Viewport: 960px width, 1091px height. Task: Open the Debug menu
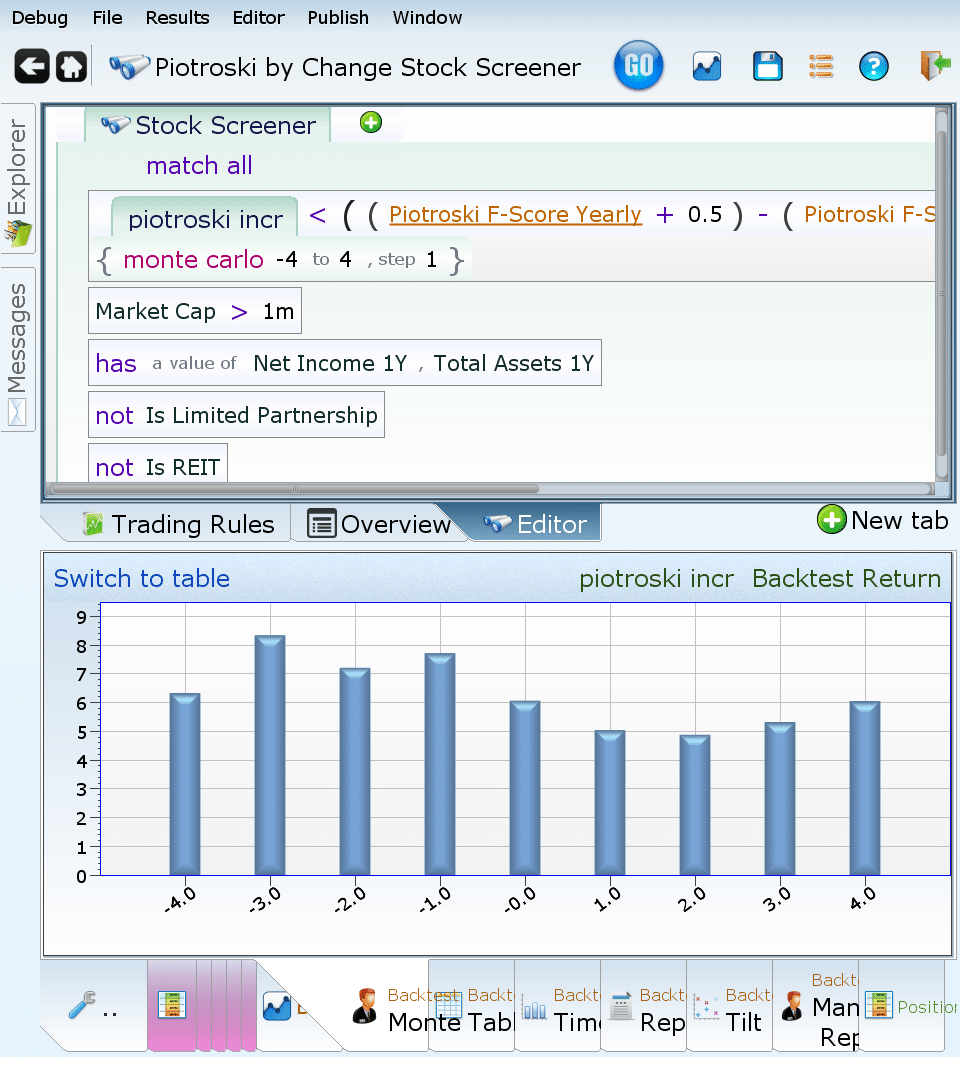[x=40, y=18]
